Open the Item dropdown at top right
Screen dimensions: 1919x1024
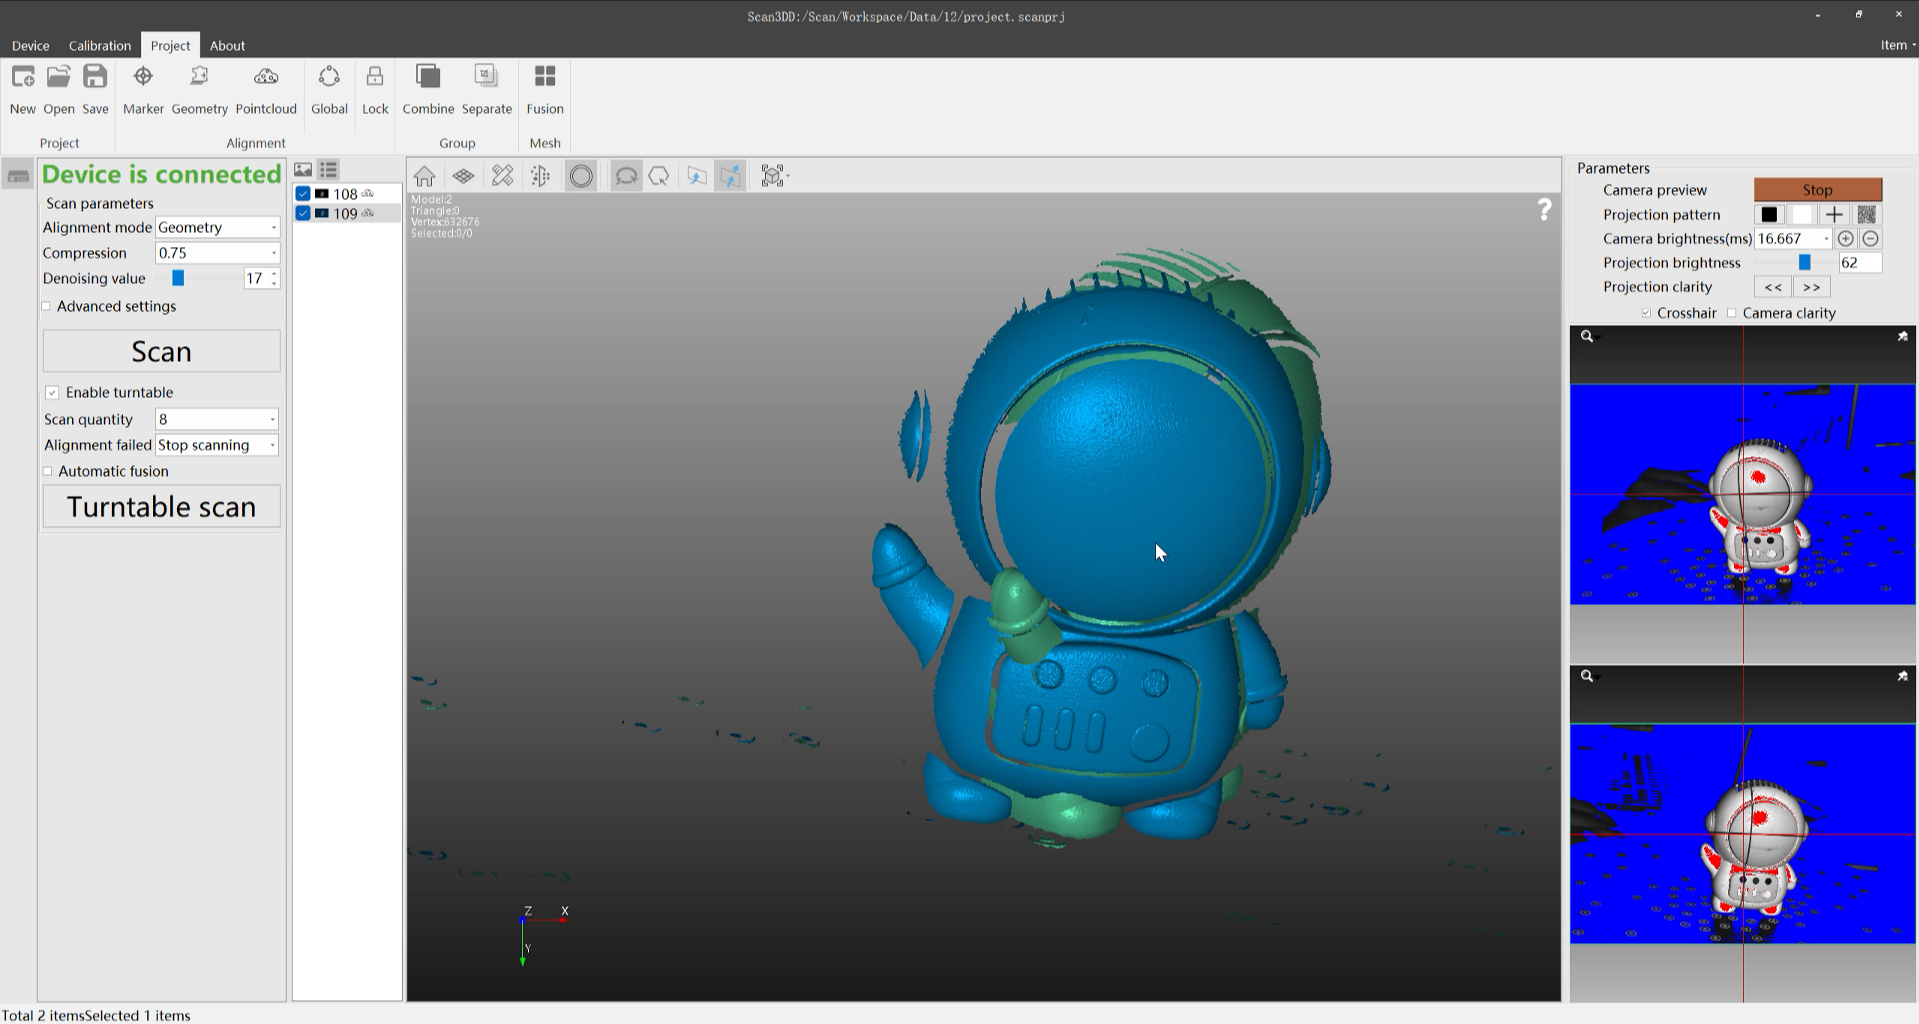[x=1897, y=45]
